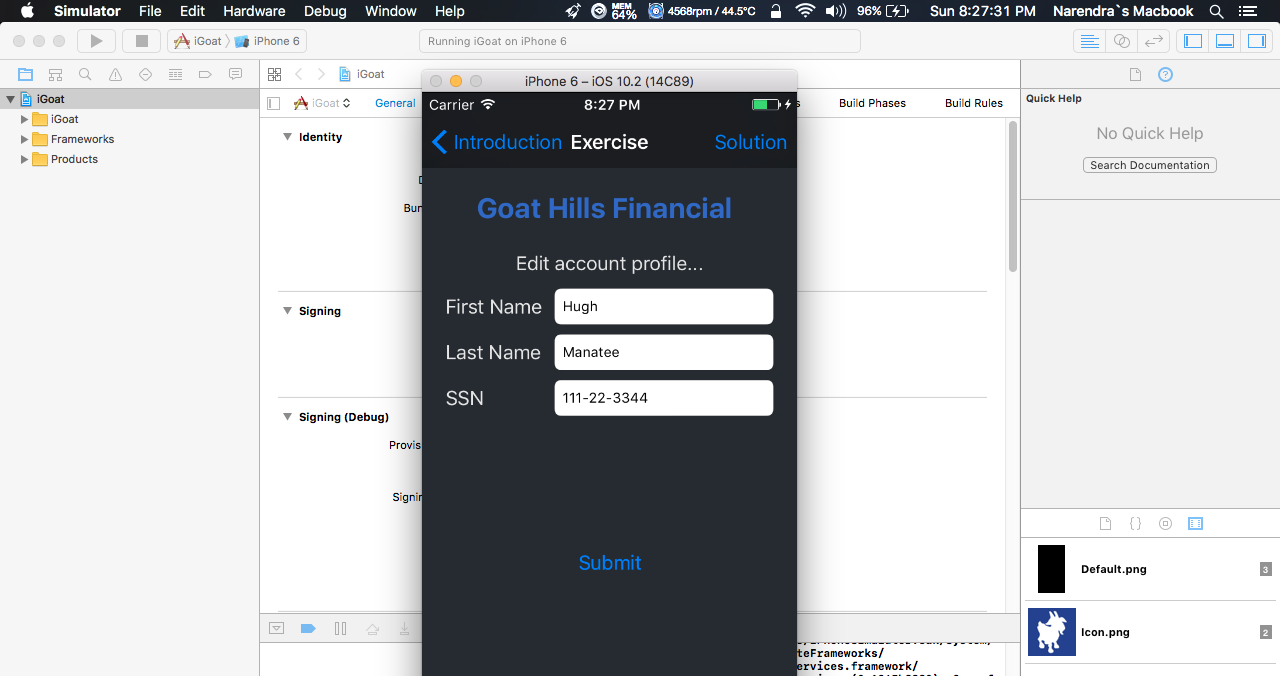Expand the Products folder
Image resolution: width=1280 pixels, height=676 pixels.
(x=25, y=159)
